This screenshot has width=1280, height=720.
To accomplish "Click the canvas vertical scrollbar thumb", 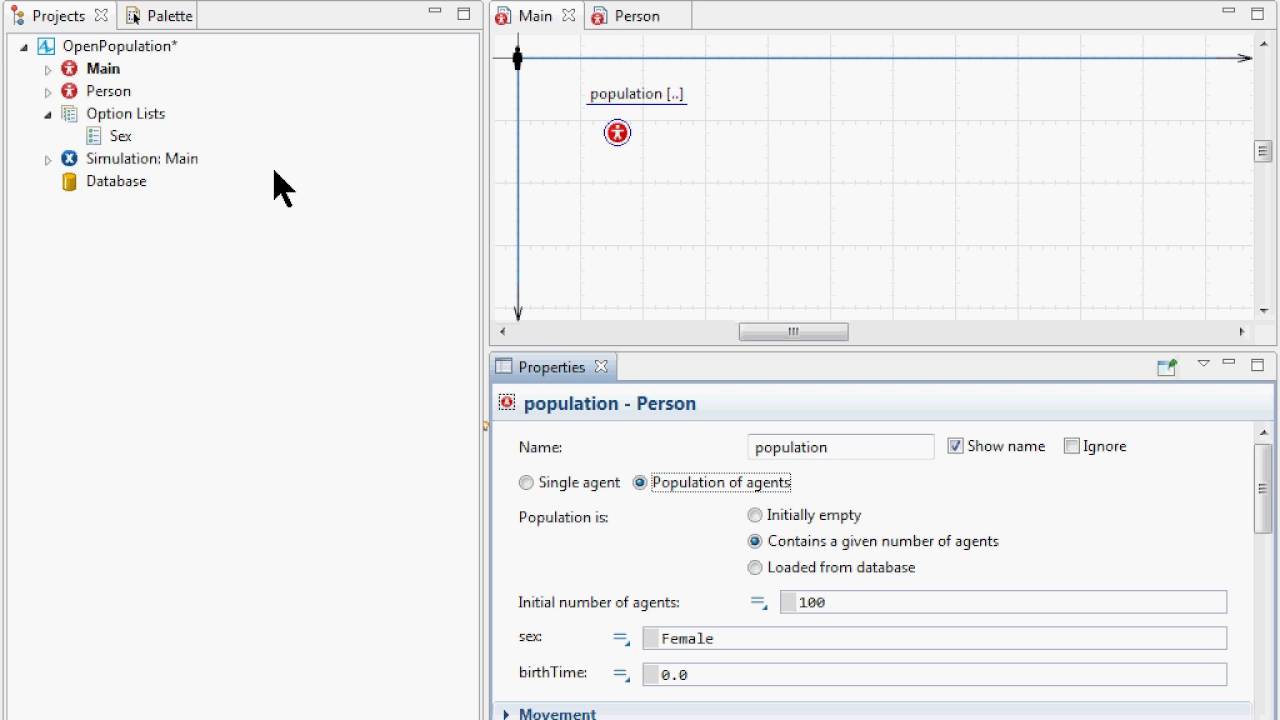I will coord(1263,151).
